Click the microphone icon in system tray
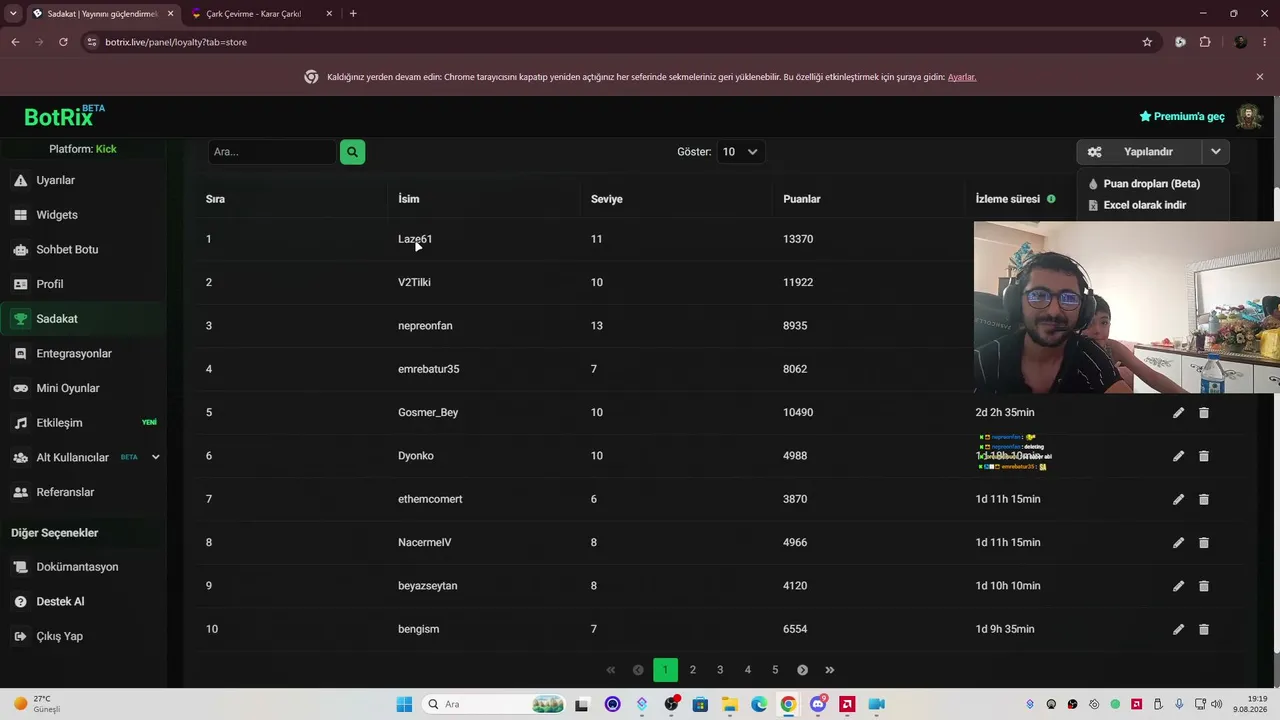 click(x=1180, y=704)
